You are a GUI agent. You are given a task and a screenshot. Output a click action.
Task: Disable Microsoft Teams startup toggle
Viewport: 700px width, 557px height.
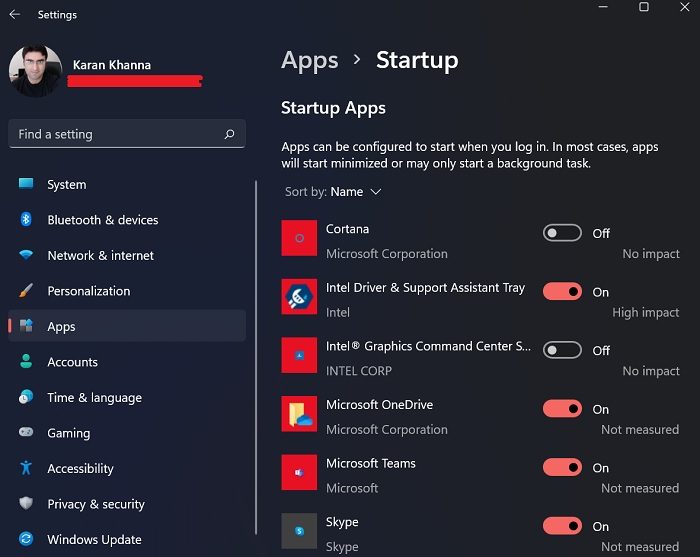(x=562, y=467)
